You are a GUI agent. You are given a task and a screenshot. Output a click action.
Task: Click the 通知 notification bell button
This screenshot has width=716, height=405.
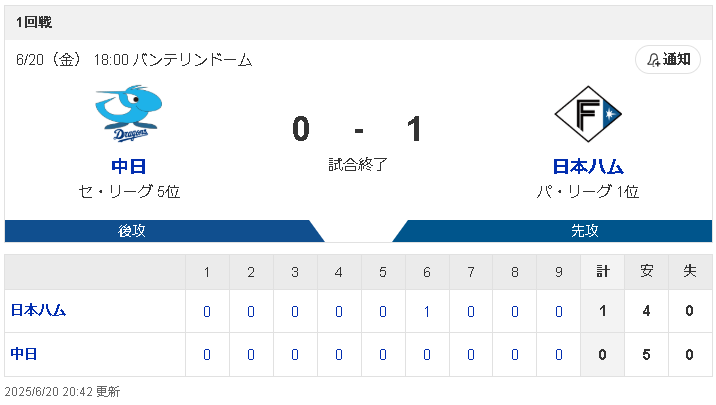click(668, 59)
